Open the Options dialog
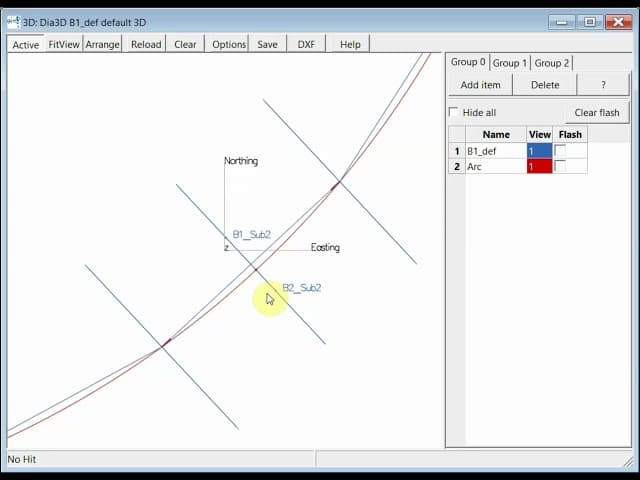The height and width of the screenshot is (480, 640). 229,44
